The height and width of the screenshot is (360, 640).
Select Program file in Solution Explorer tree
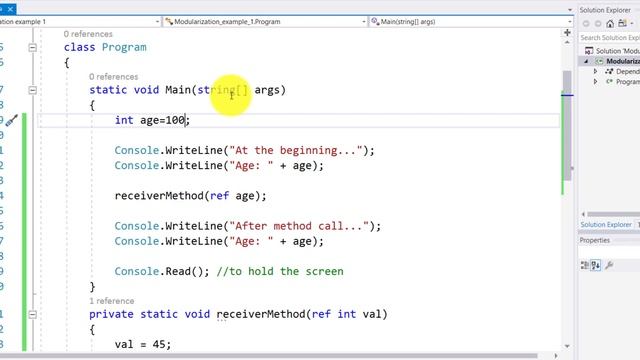[622, 82]
